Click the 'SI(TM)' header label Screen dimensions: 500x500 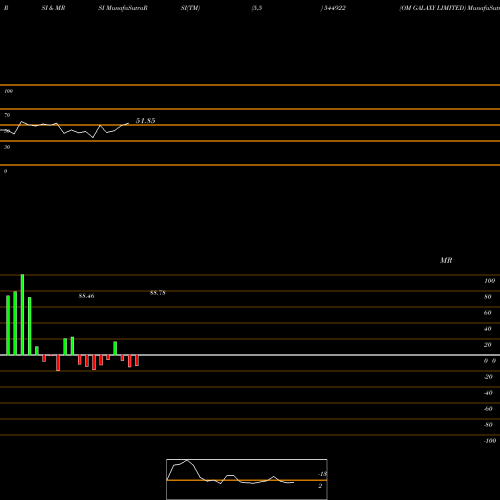190,8
